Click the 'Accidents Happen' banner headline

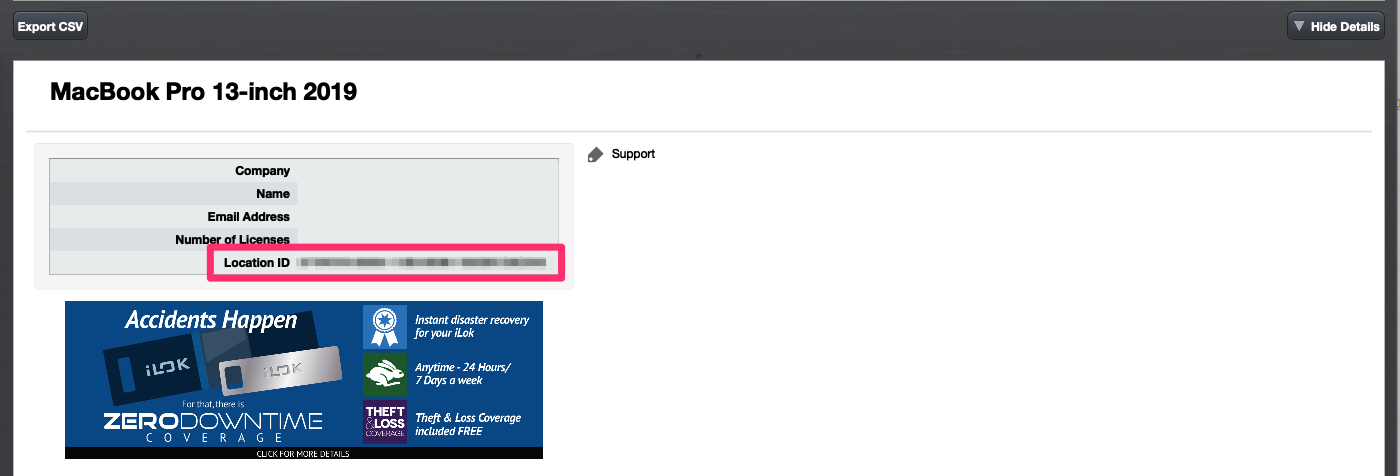(211, 320)
